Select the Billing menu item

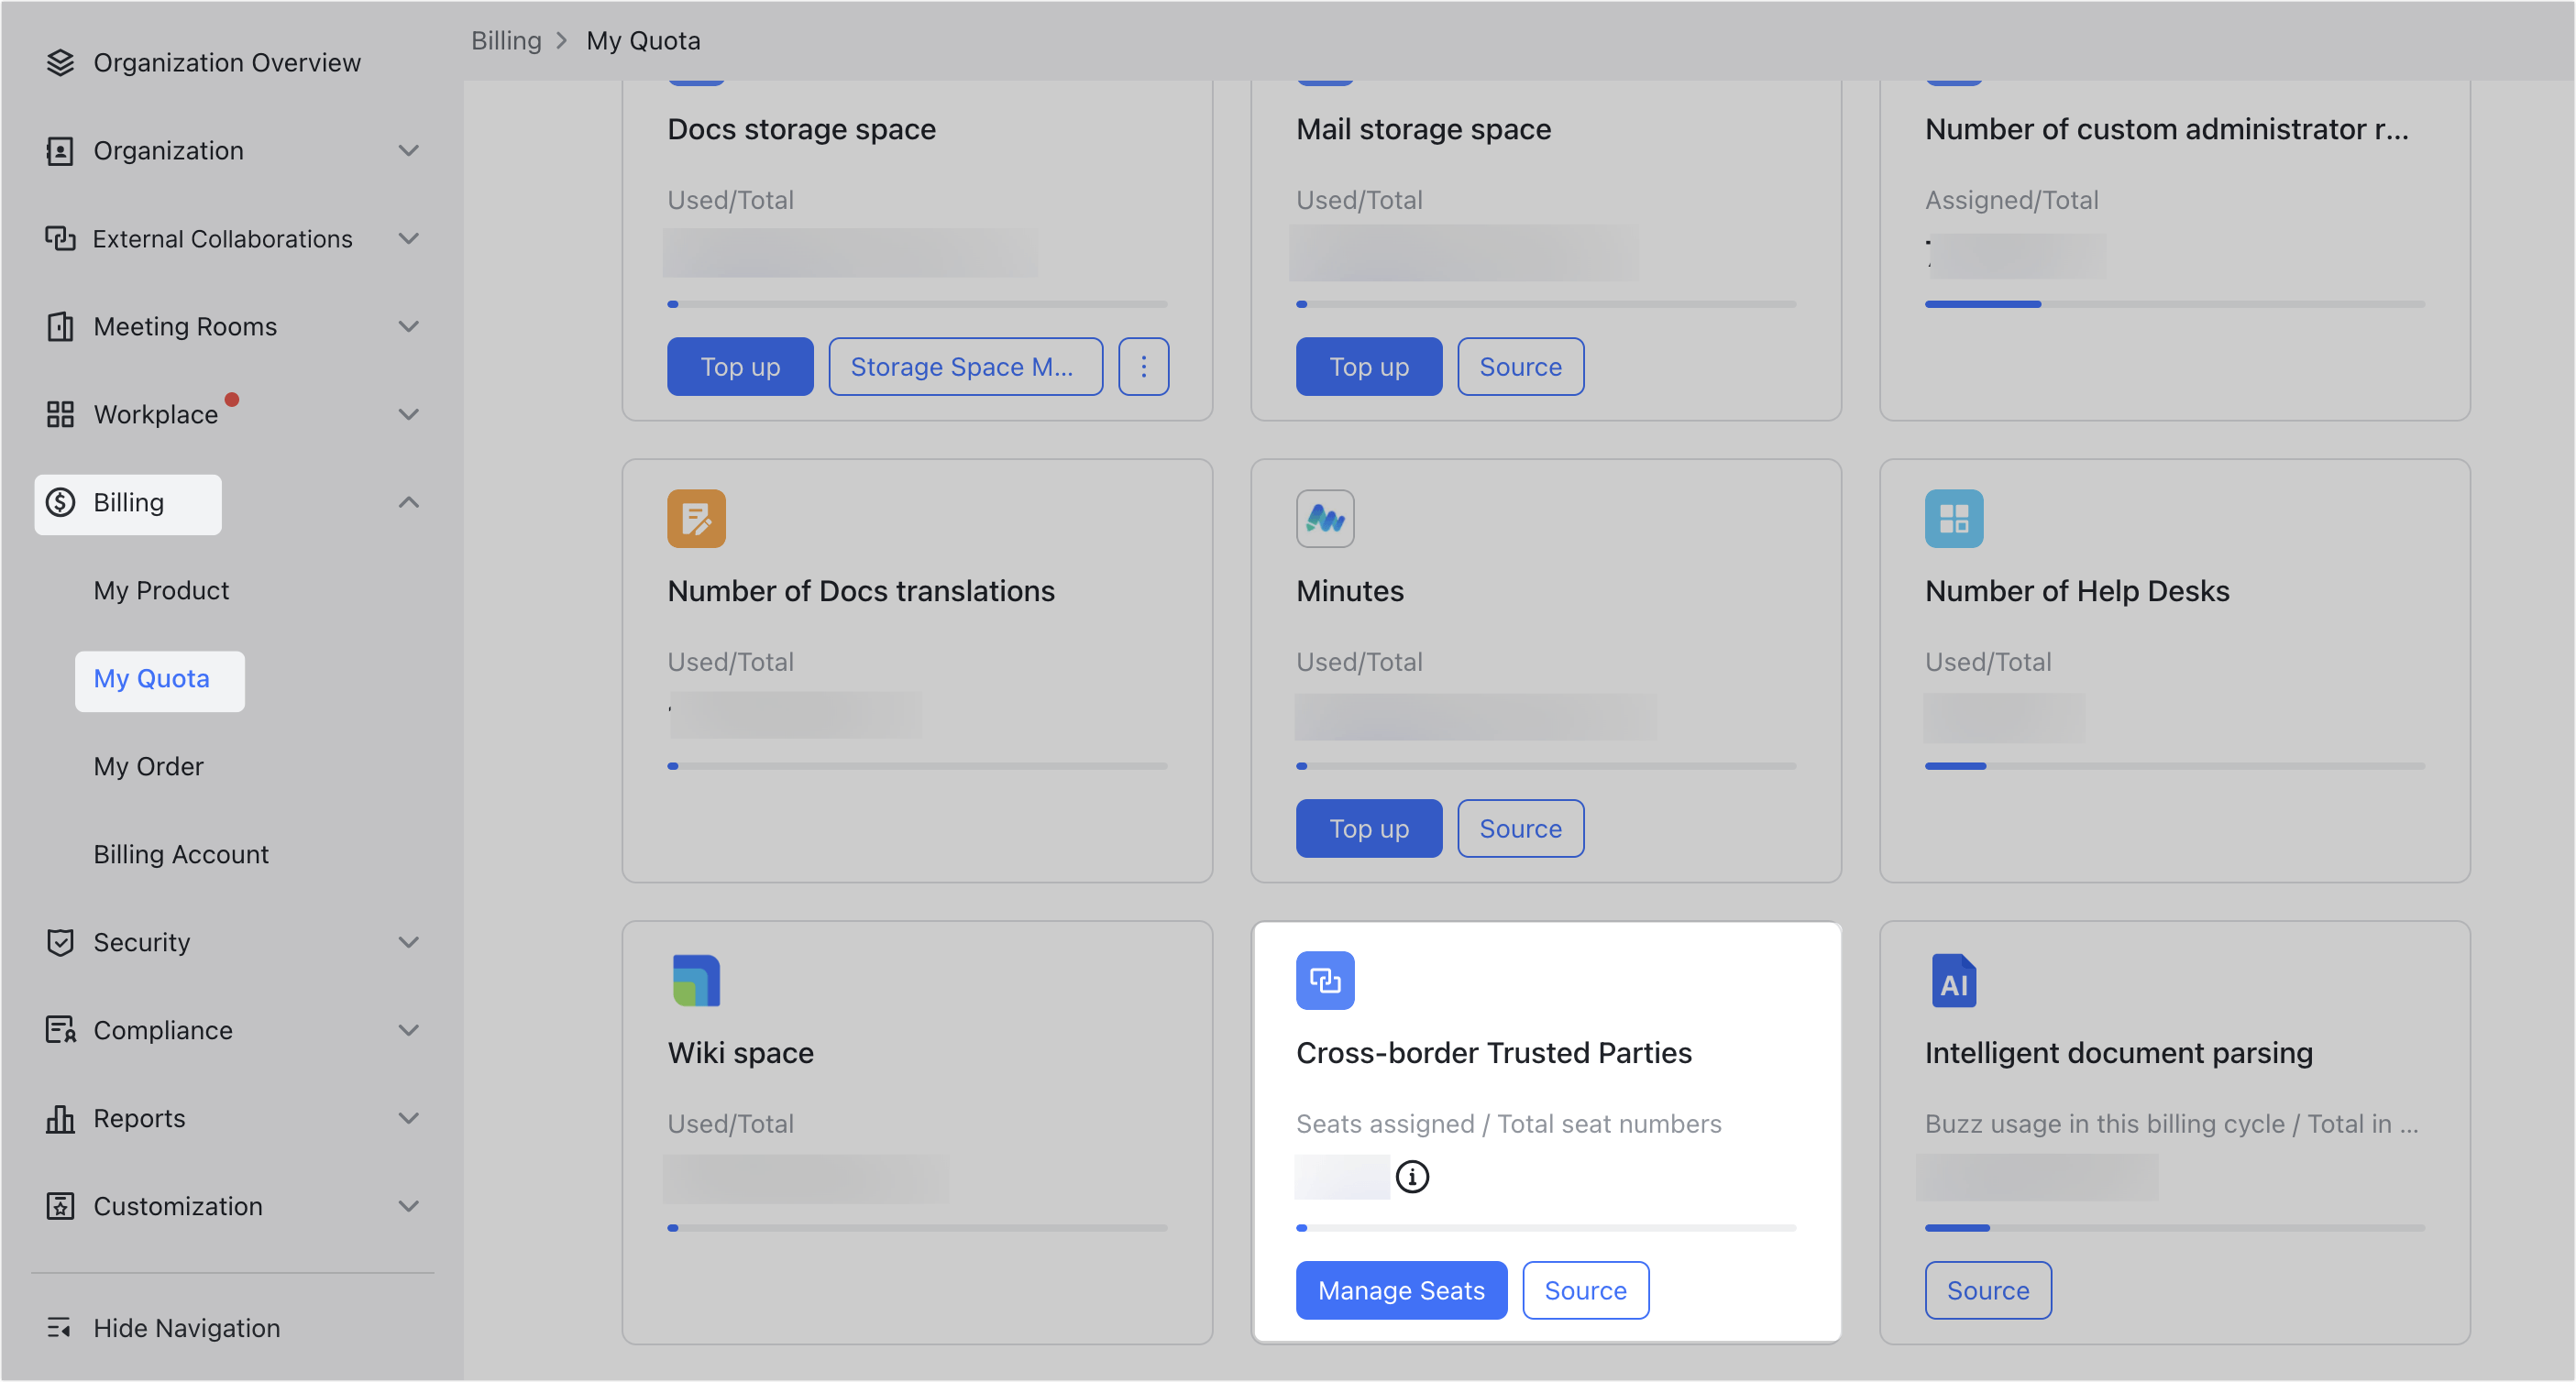point(128,503)
